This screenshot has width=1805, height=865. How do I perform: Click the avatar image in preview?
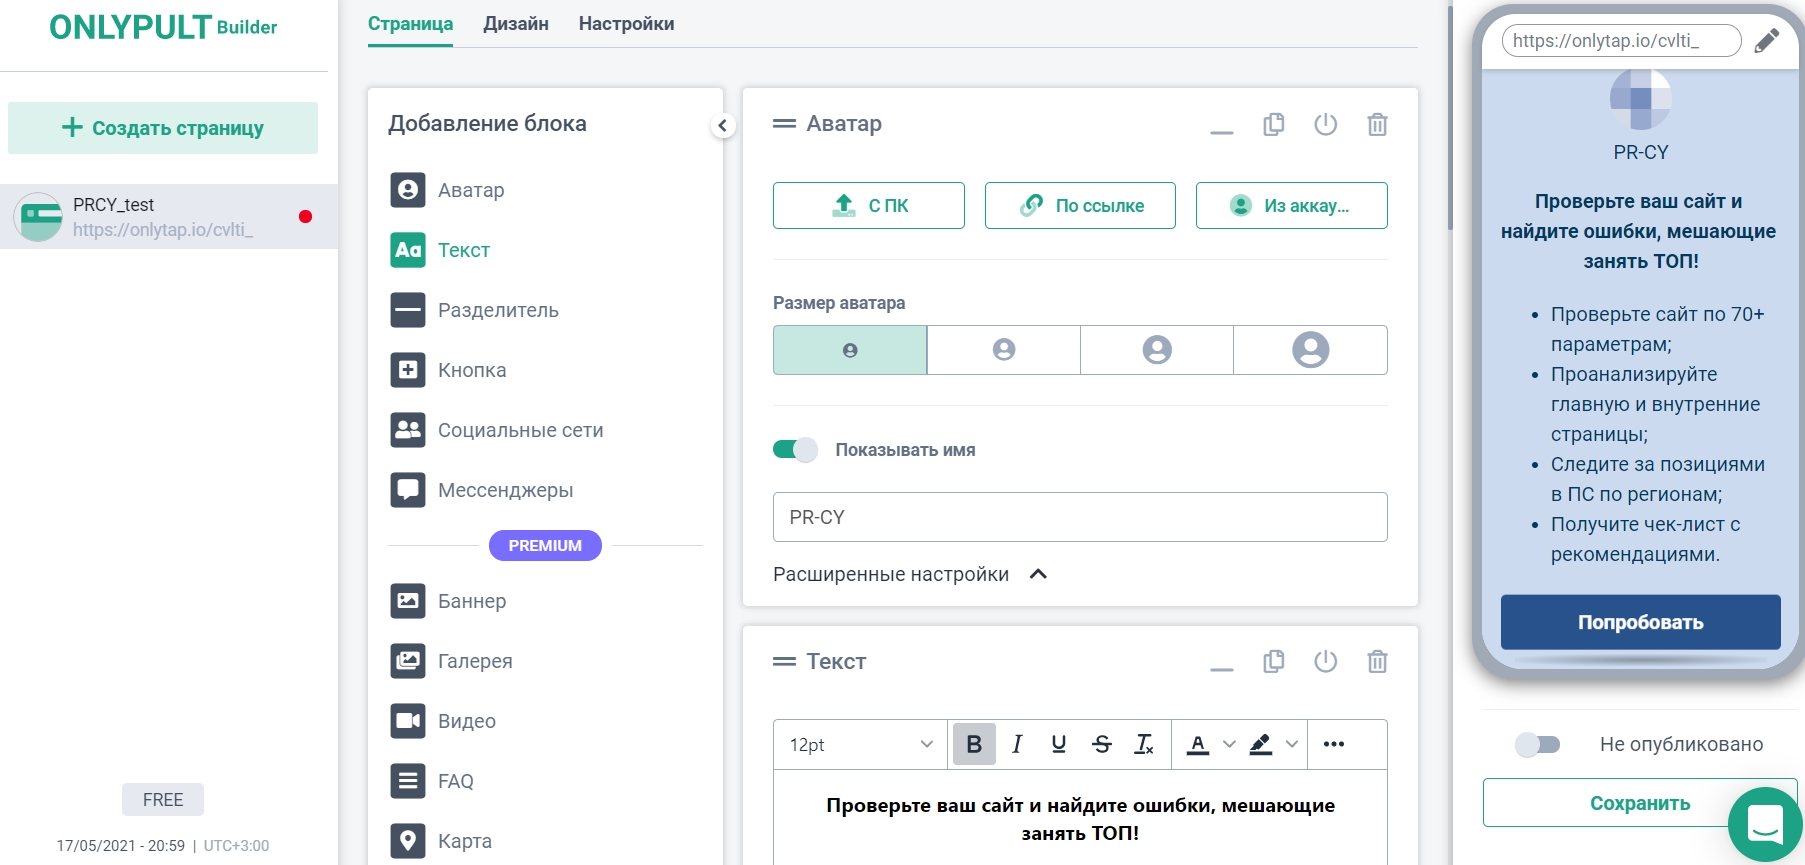pyautogui.click(x=1641, y=99)
